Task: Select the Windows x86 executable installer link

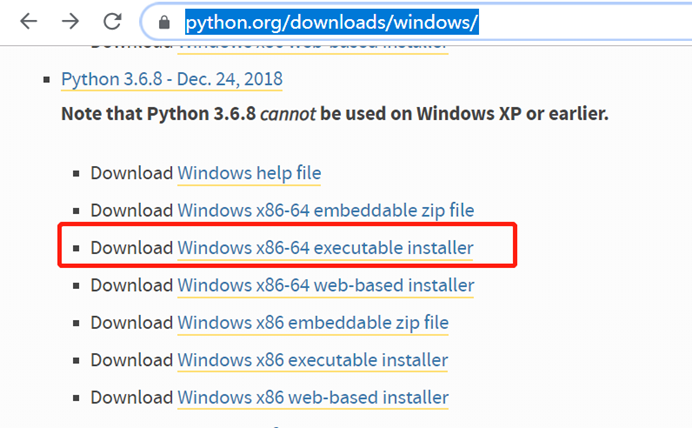Action: (312, 360)
